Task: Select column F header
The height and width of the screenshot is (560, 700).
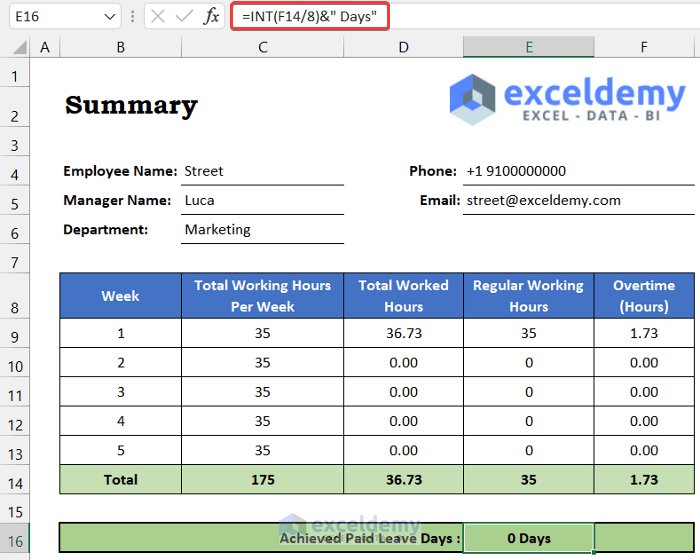Action: (x=644, y=47)
